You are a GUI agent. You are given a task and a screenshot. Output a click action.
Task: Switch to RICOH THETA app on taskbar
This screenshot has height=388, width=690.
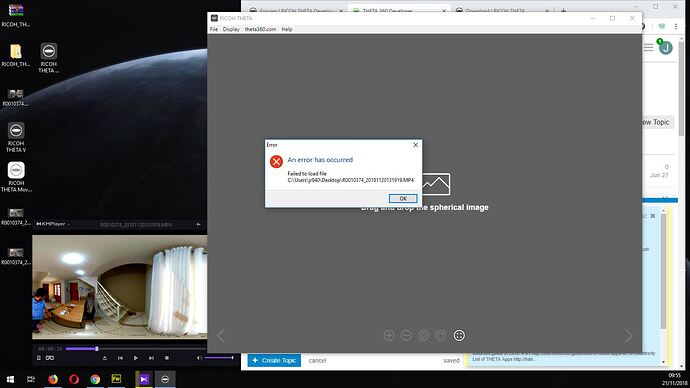pyautogui.click(x=165, y=379)
